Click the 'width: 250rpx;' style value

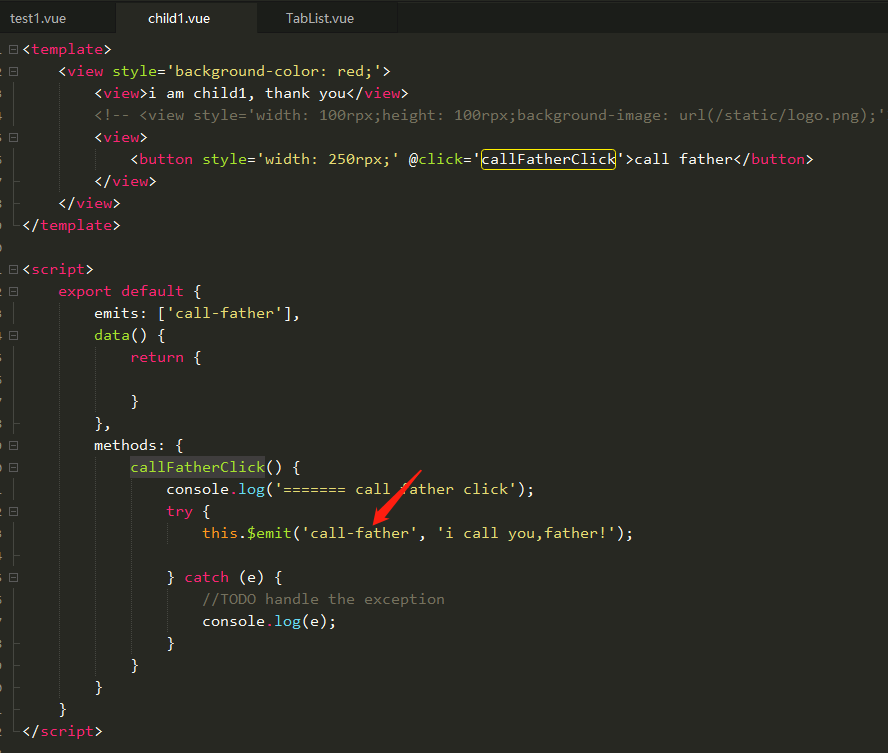click(x=328, y=159)
